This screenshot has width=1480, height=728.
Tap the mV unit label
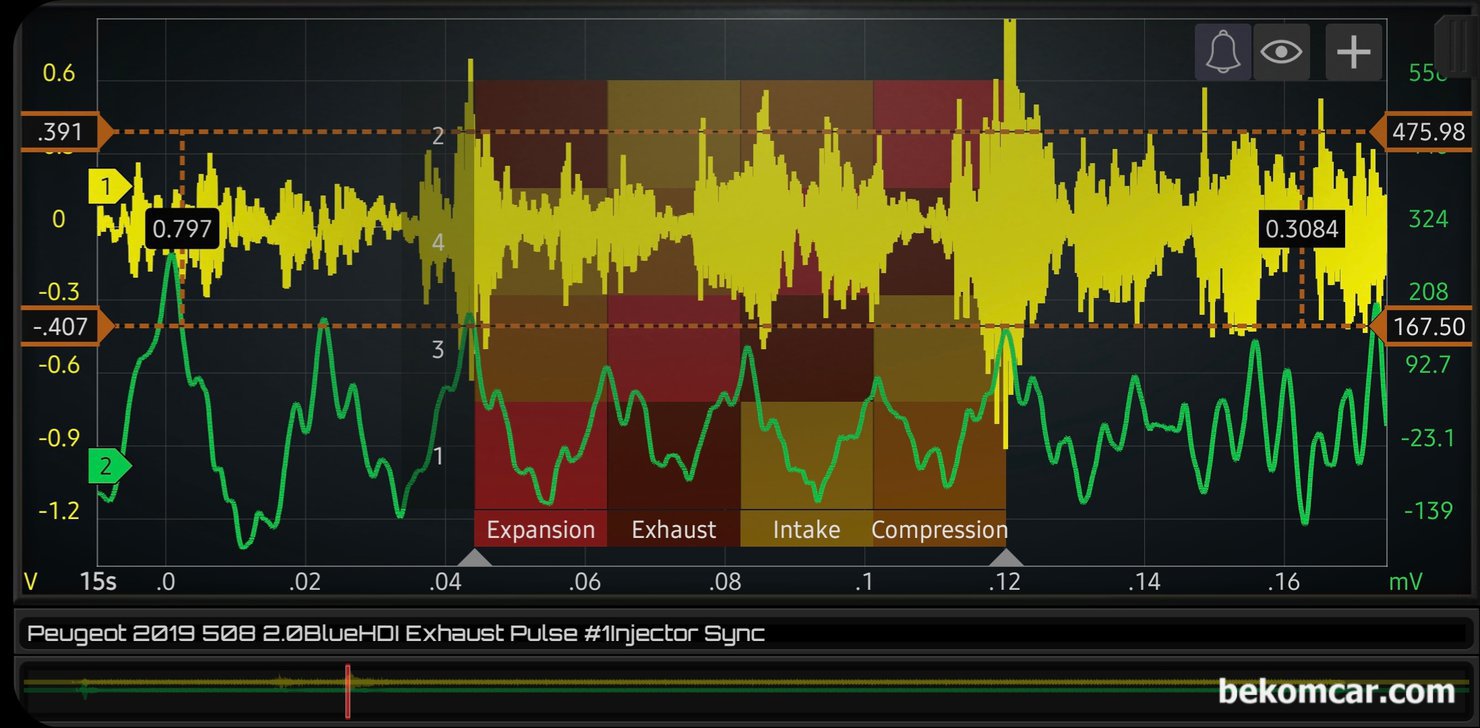coord(1405,582)
